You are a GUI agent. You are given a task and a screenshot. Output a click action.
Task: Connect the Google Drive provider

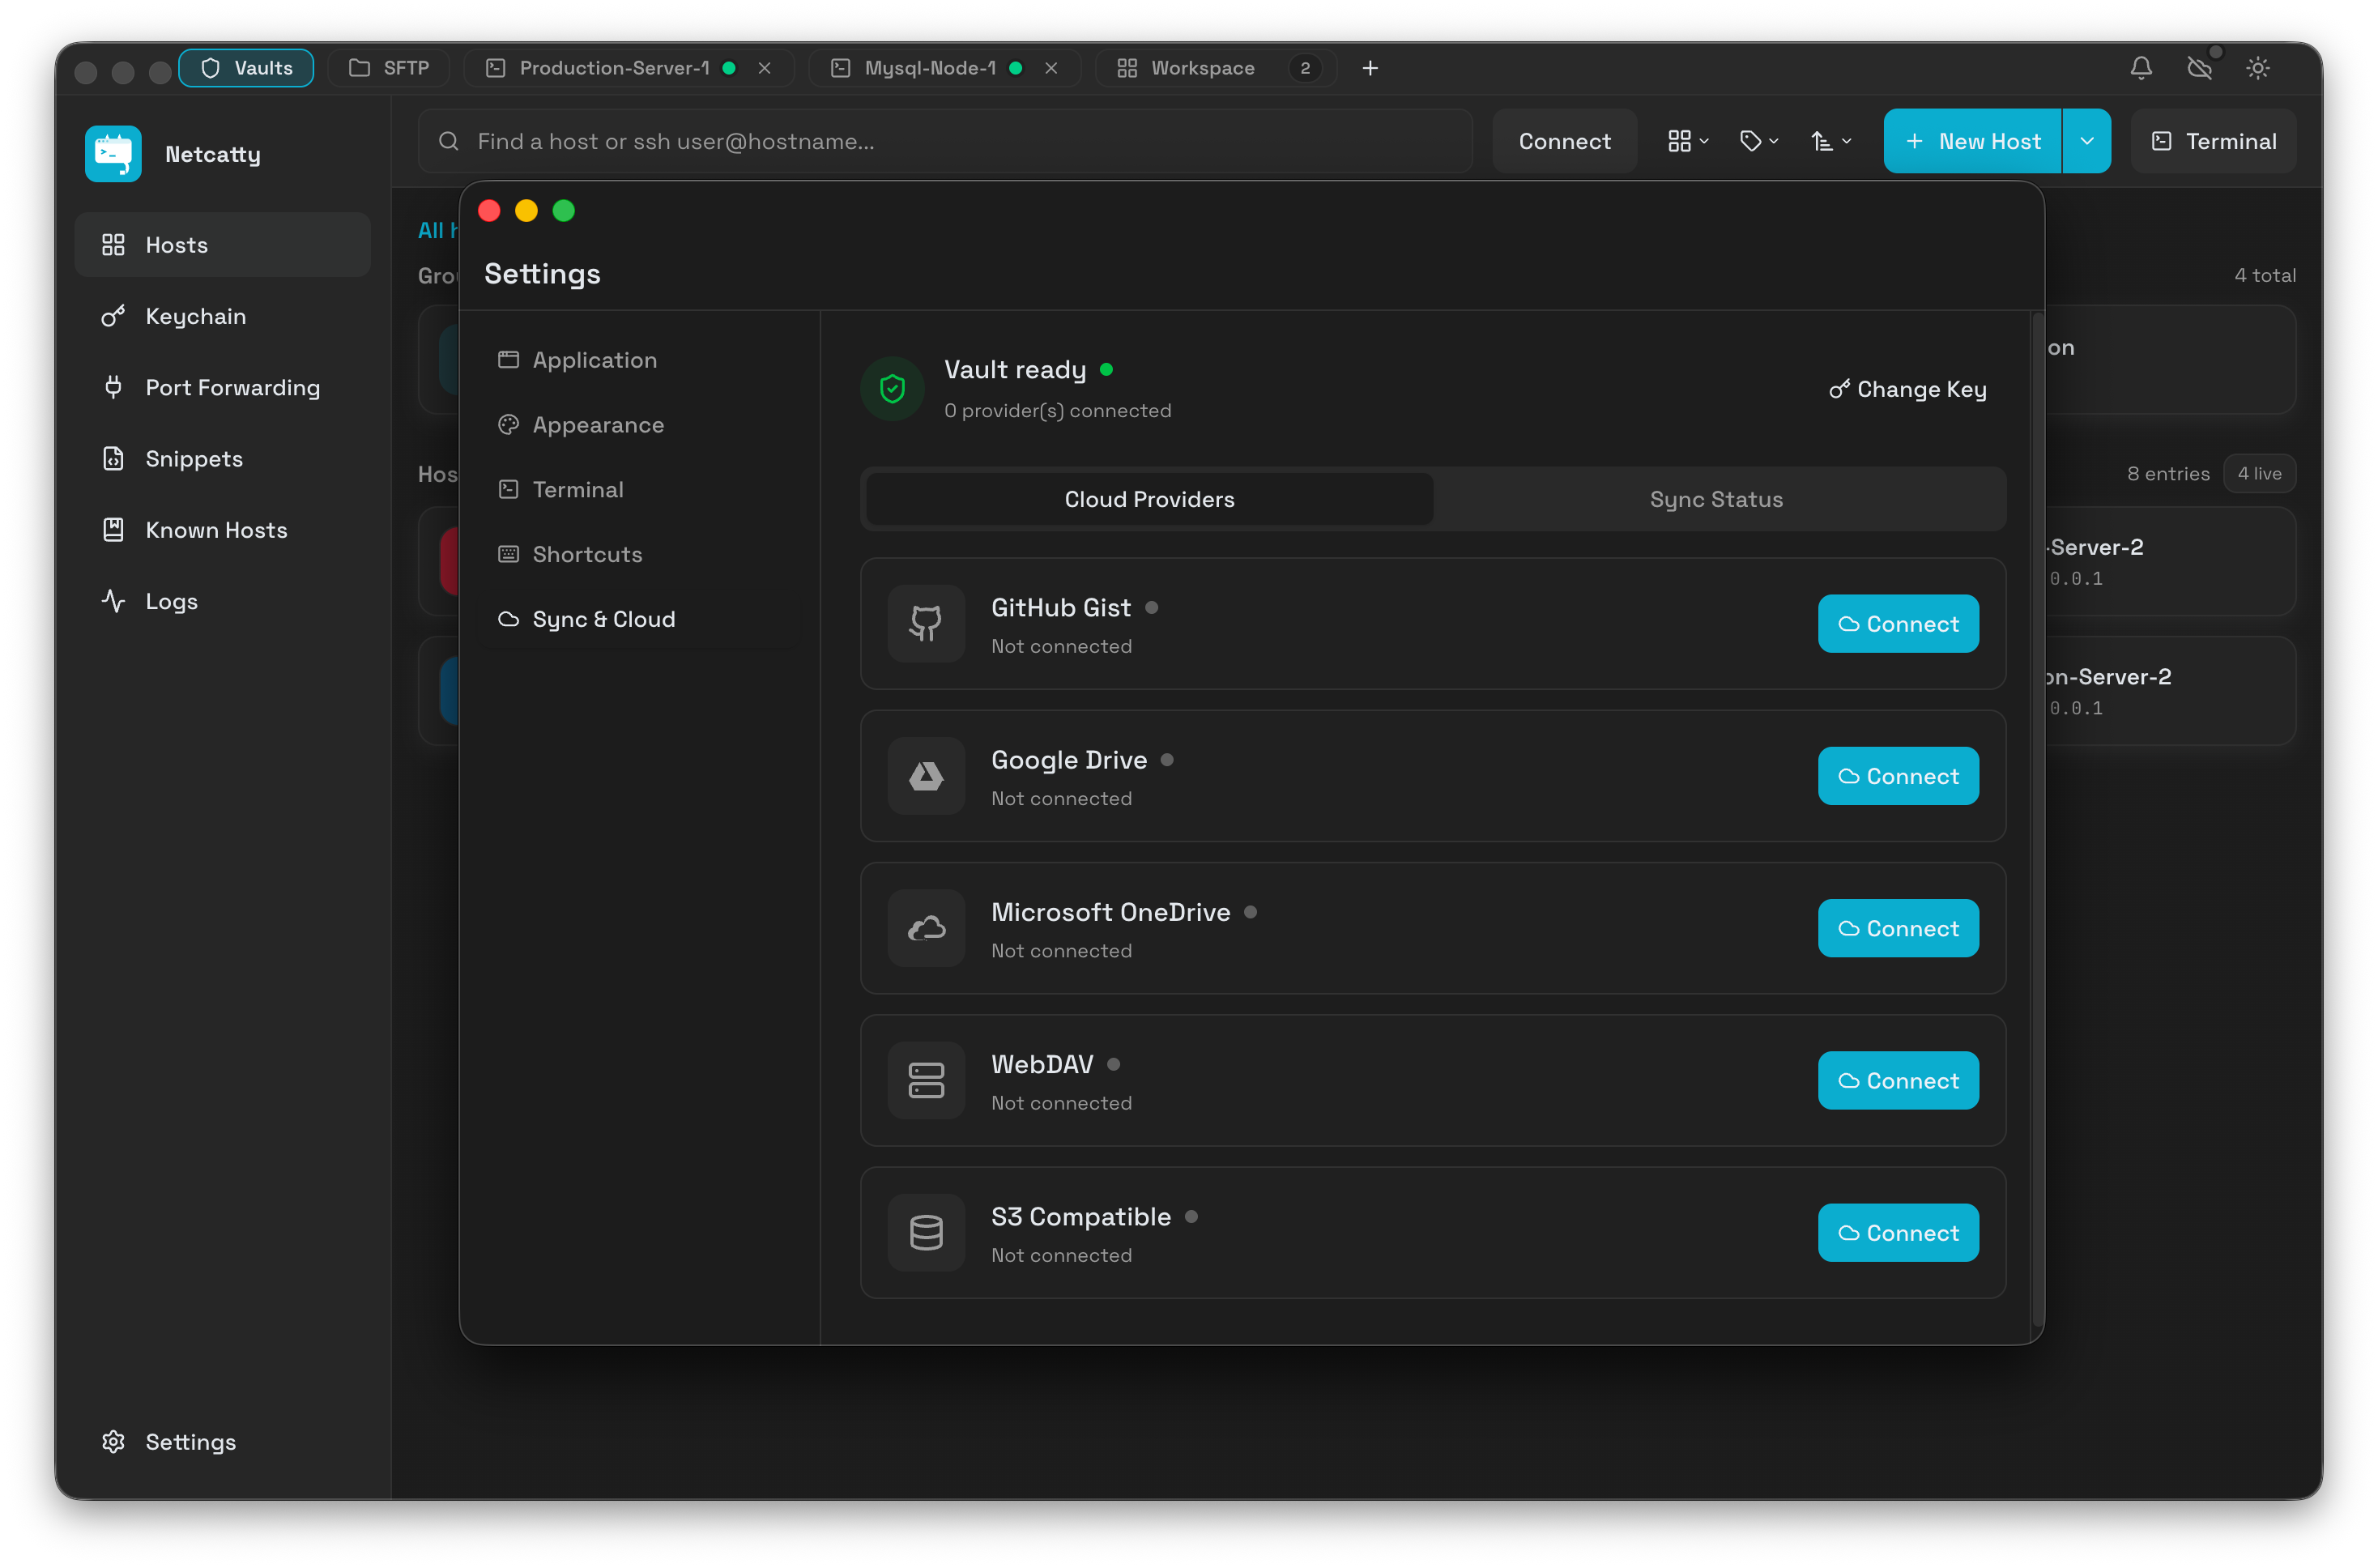click(1898, 776)
